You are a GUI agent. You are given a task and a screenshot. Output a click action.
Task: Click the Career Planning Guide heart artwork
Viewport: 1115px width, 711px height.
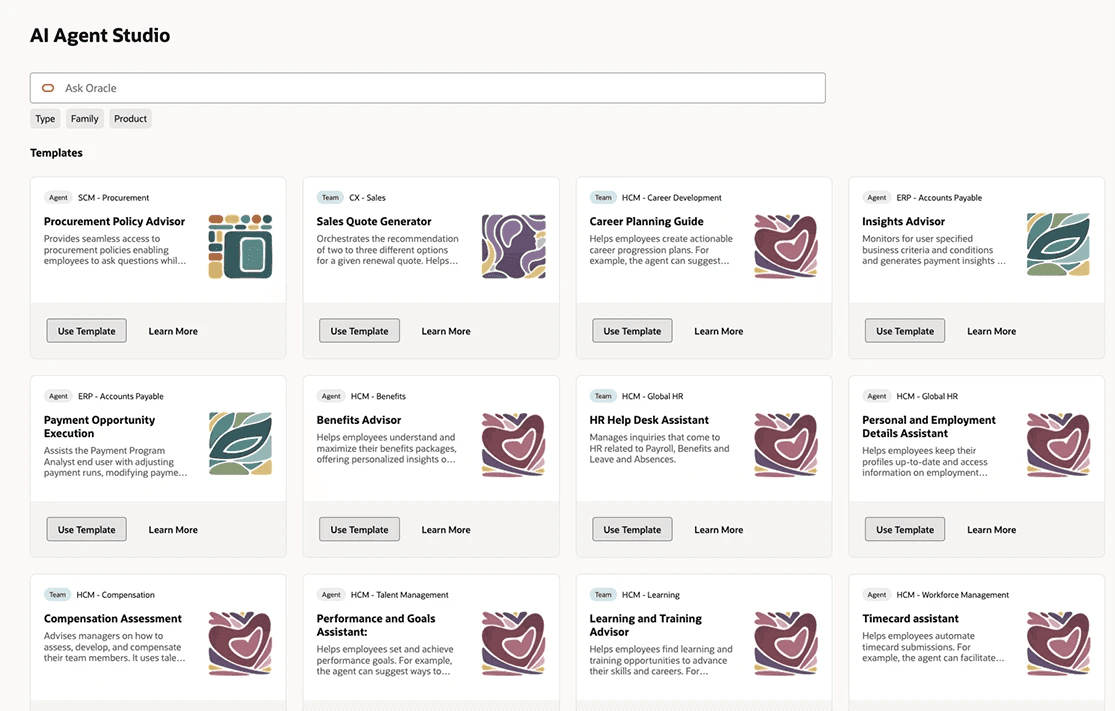click(x=786, y=245)
